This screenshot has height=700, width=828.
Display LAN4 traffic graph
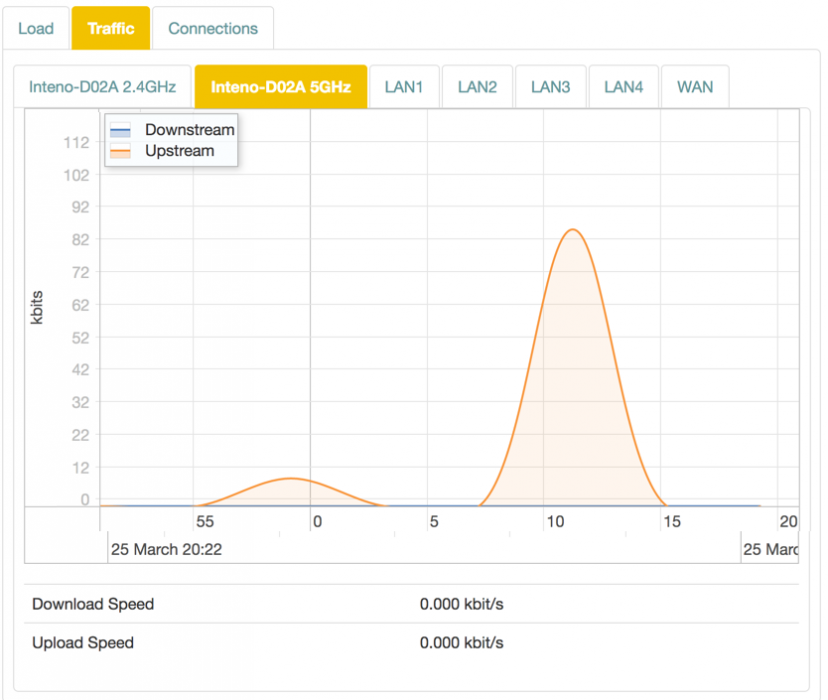623,87
